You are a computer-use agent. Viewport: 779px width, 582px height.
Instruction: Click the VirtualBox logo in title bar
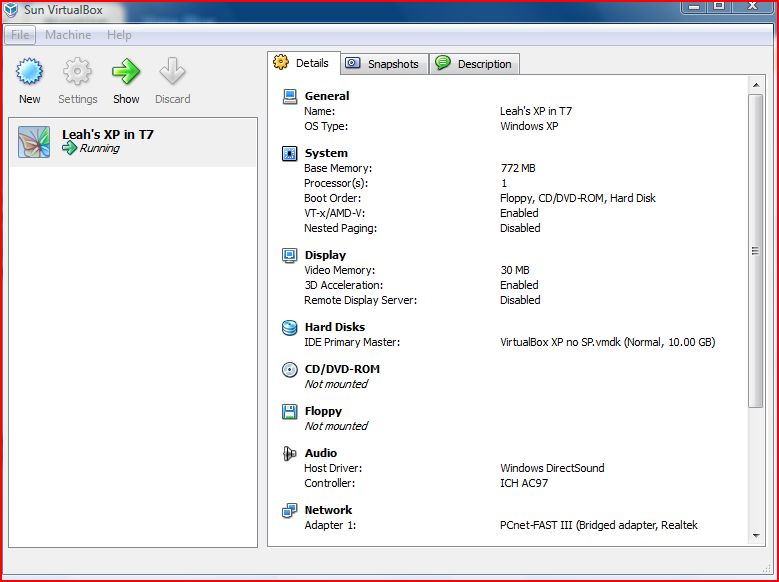[x=10, y=9]
